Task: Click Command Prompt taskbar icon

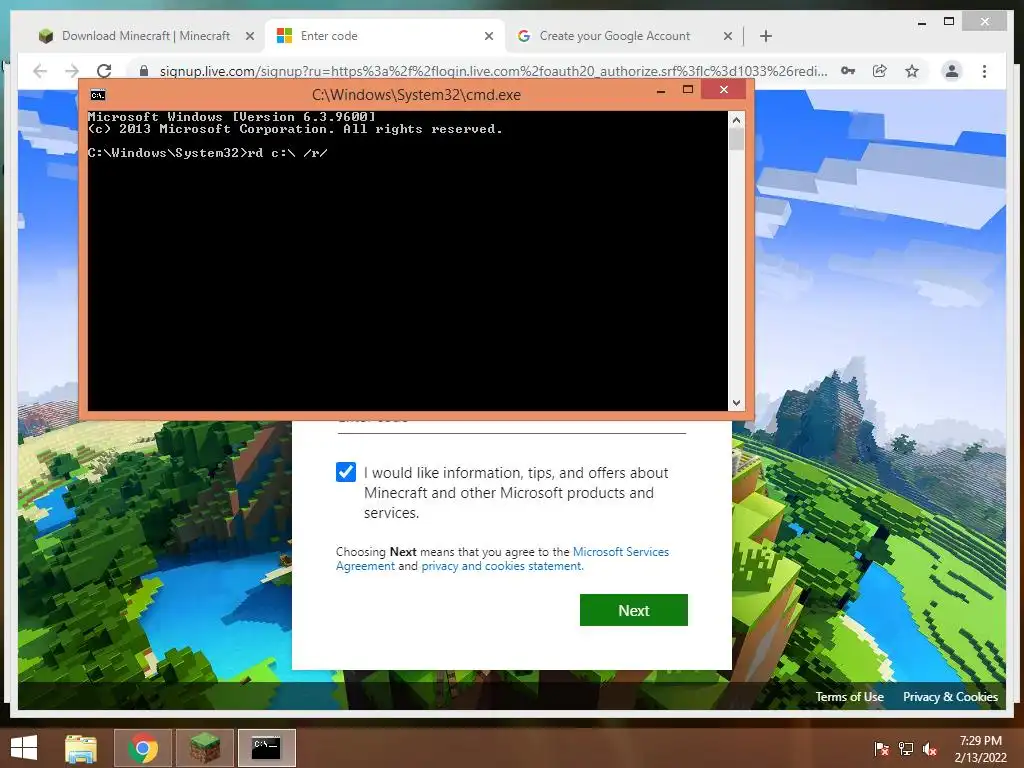Action: [266, 748]
